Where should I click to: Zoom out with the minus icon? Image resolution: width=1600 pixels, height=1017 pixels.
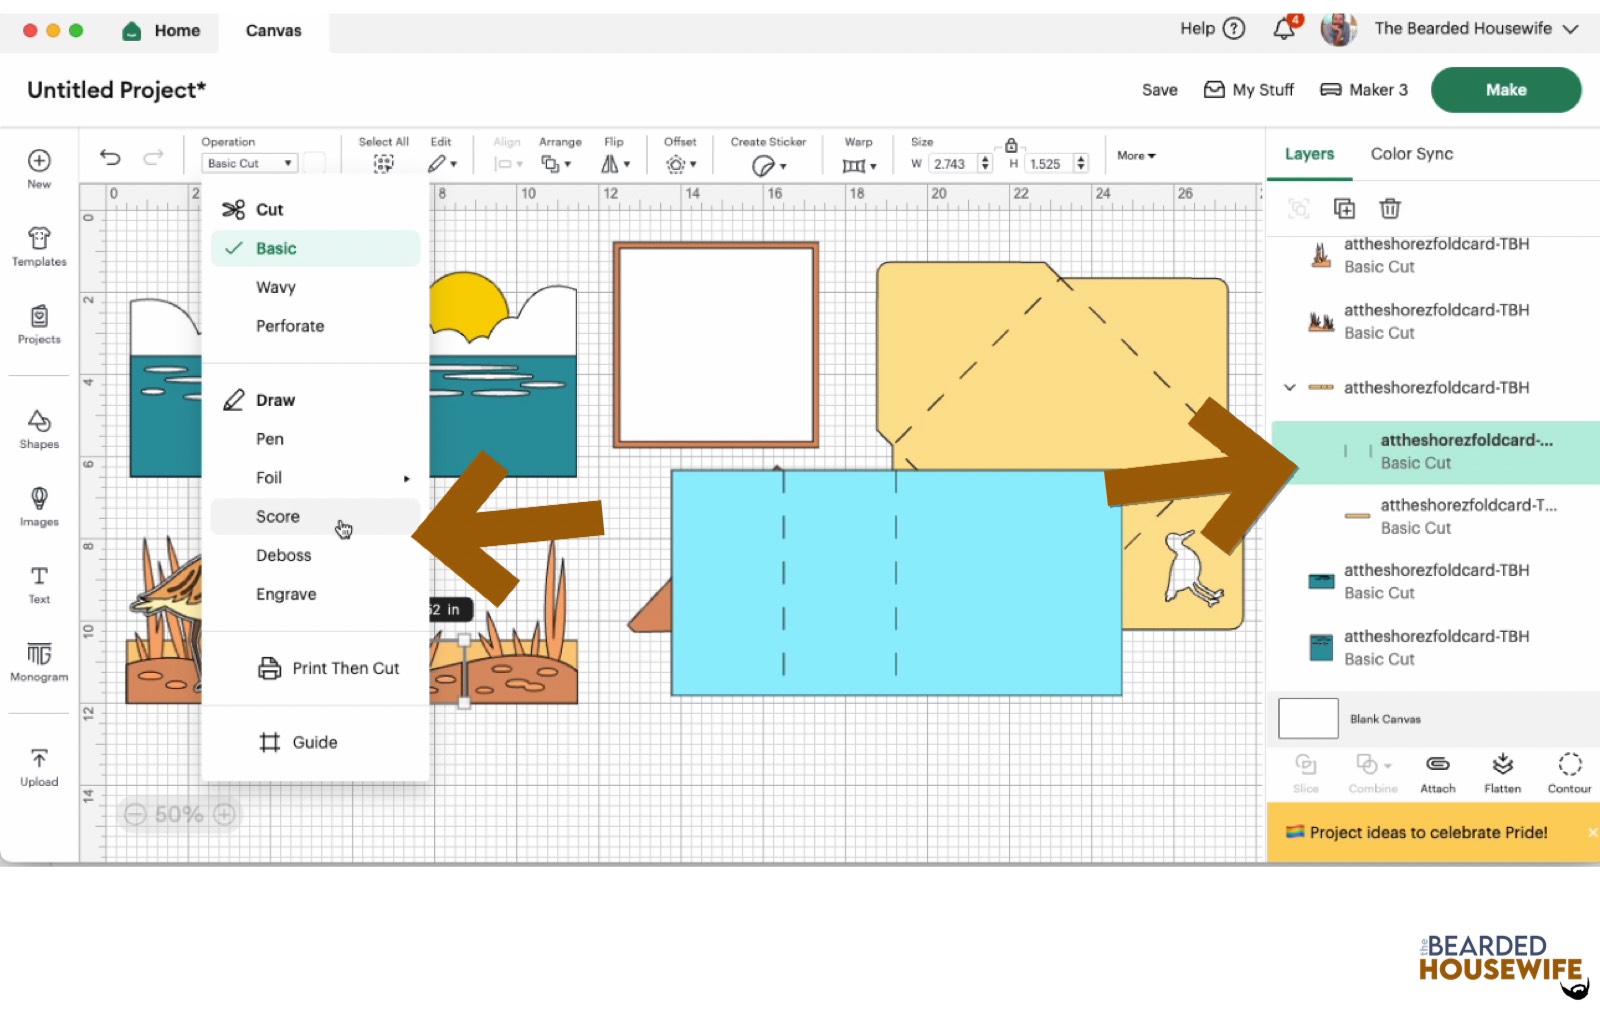pos(136,815)
